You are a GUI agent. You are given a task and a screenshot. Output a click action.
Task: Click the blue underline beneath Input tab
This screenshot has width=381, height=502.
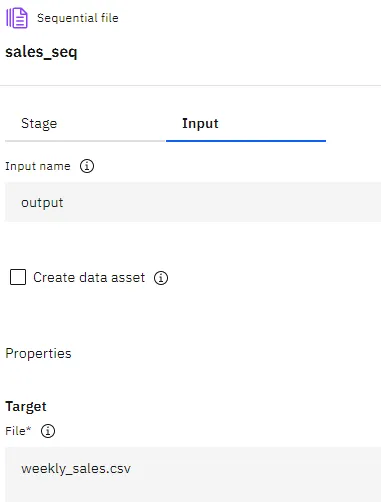(x=246, y=141)
